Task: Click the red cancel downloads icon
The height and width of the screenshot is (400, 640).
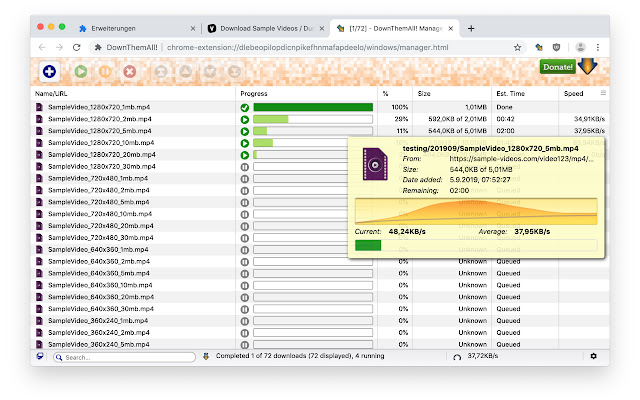Action: coord(130,71)
